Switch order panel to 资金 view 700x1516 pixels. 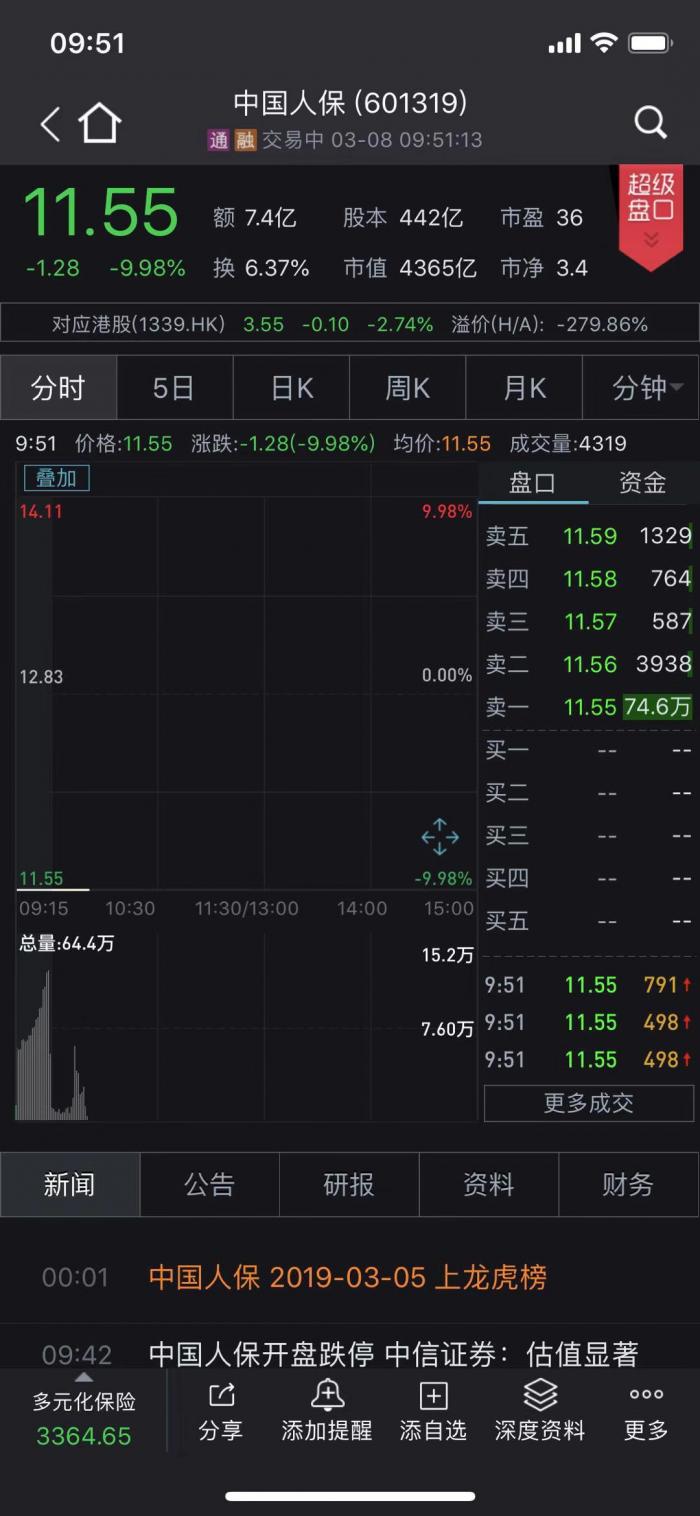642,483
